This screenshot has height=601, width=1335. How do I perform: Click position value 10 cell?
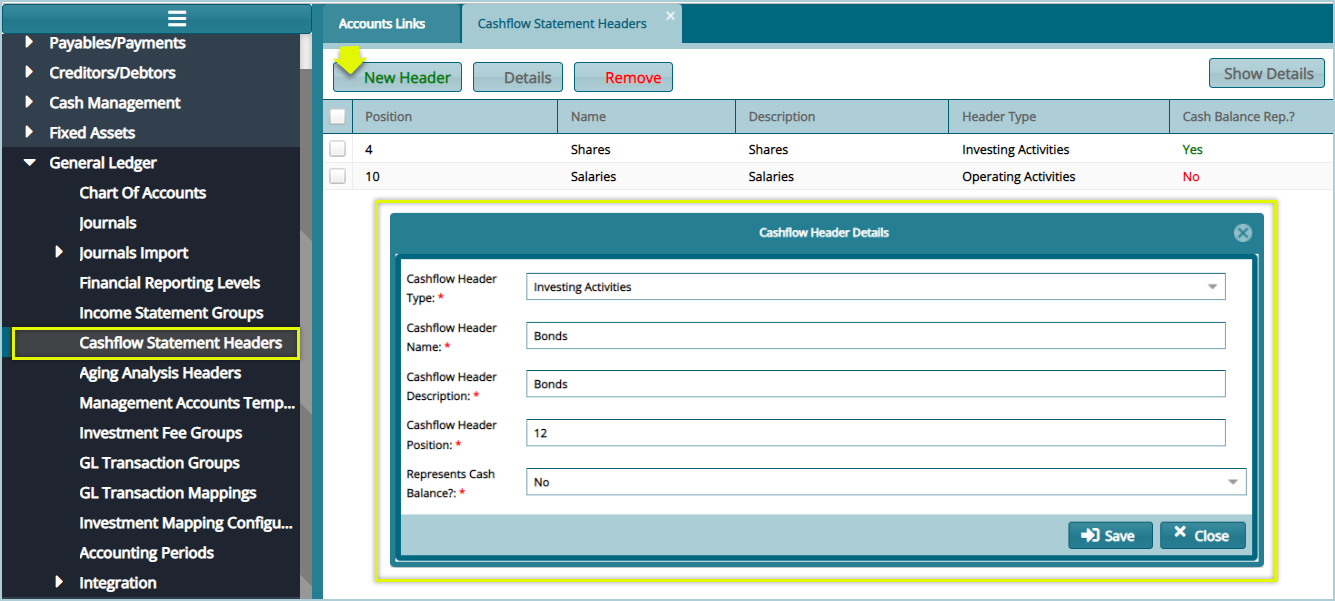point(372,177)
